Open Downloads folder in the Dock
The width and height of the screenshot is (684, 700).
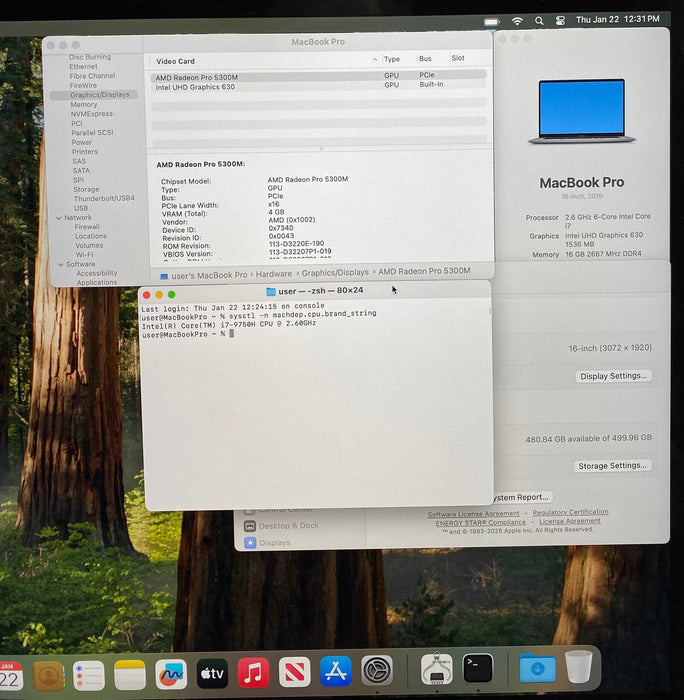pyautogui.click(x=538, y=668)
